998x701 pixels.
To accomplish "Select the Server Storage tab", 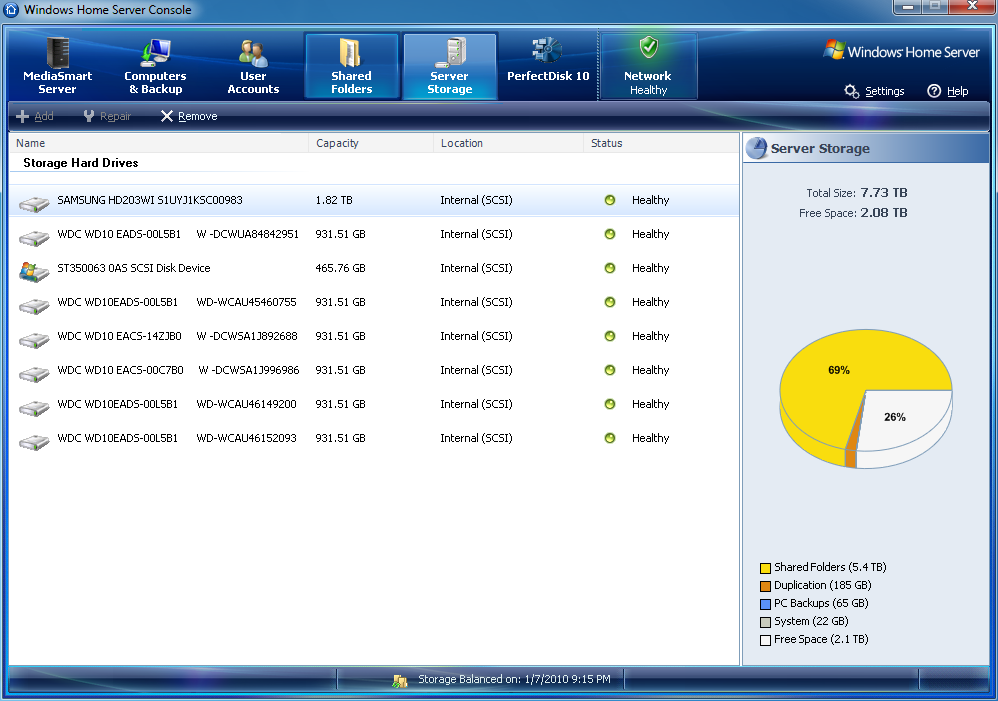I will pyautogui.click(x=449, y=66).
